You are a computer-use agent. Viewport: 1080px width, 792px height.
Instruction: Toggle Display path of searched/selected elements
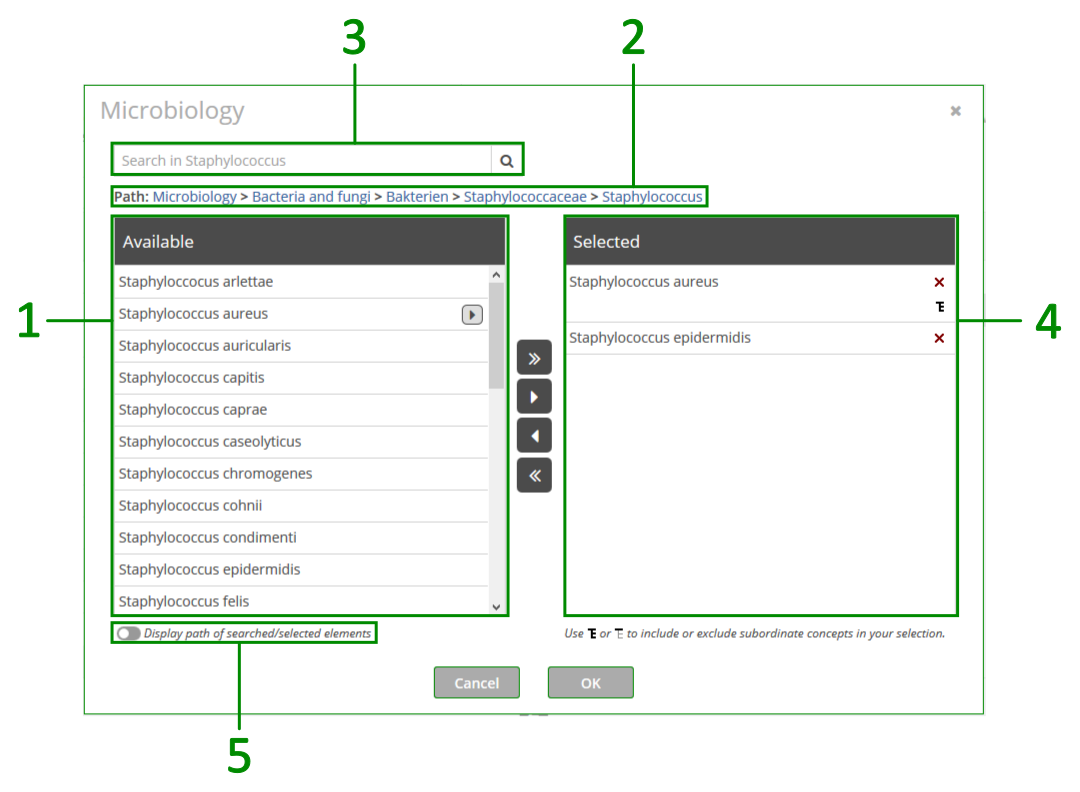(x=128, y=633)
